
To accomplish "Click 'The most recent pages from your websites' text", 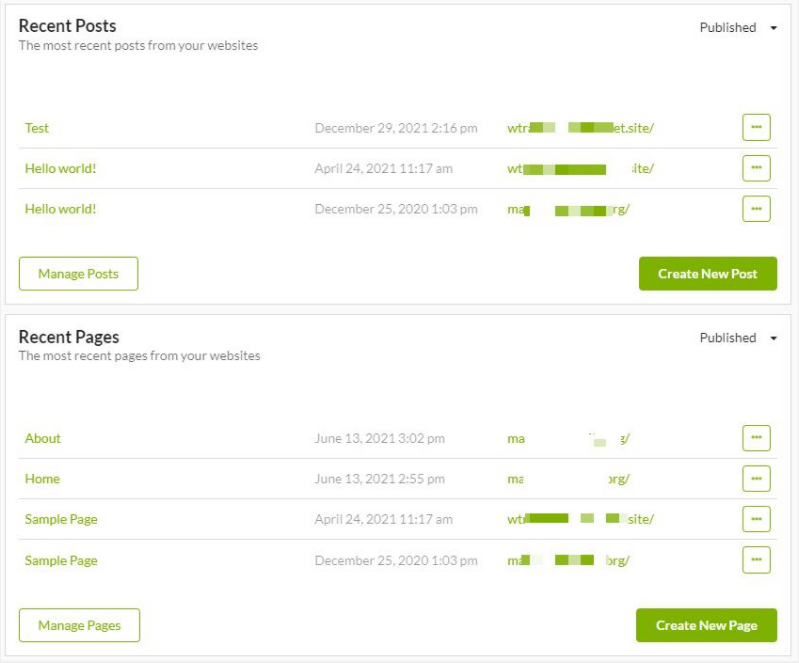I will (x=140, y=356).
